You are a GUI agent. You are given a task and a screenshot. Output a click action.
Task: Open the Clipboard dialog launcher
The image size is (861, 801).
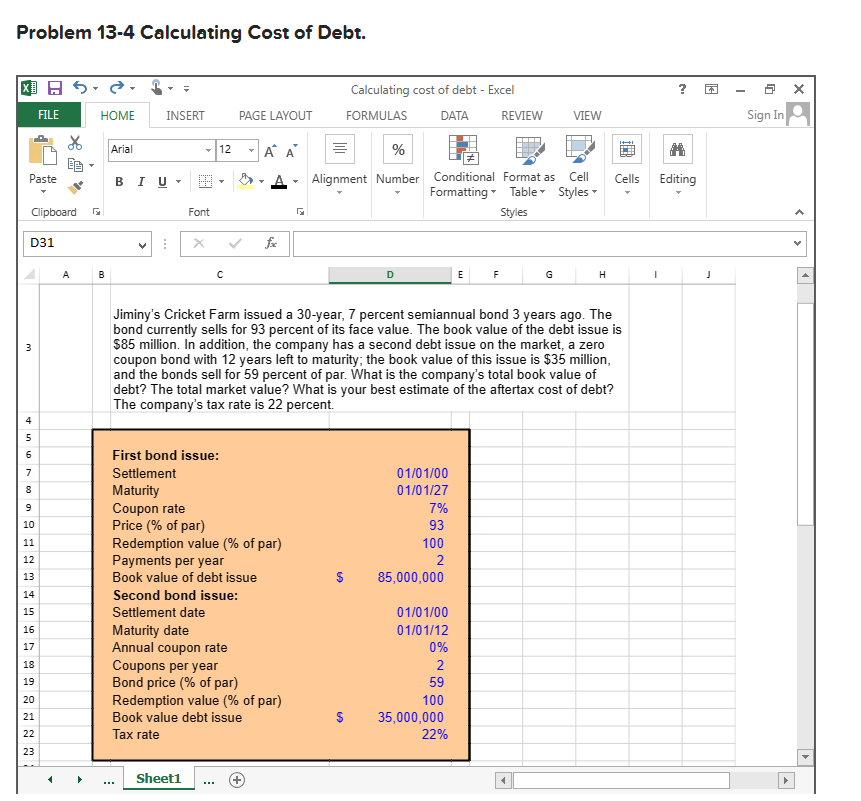[x=97, y=211]
